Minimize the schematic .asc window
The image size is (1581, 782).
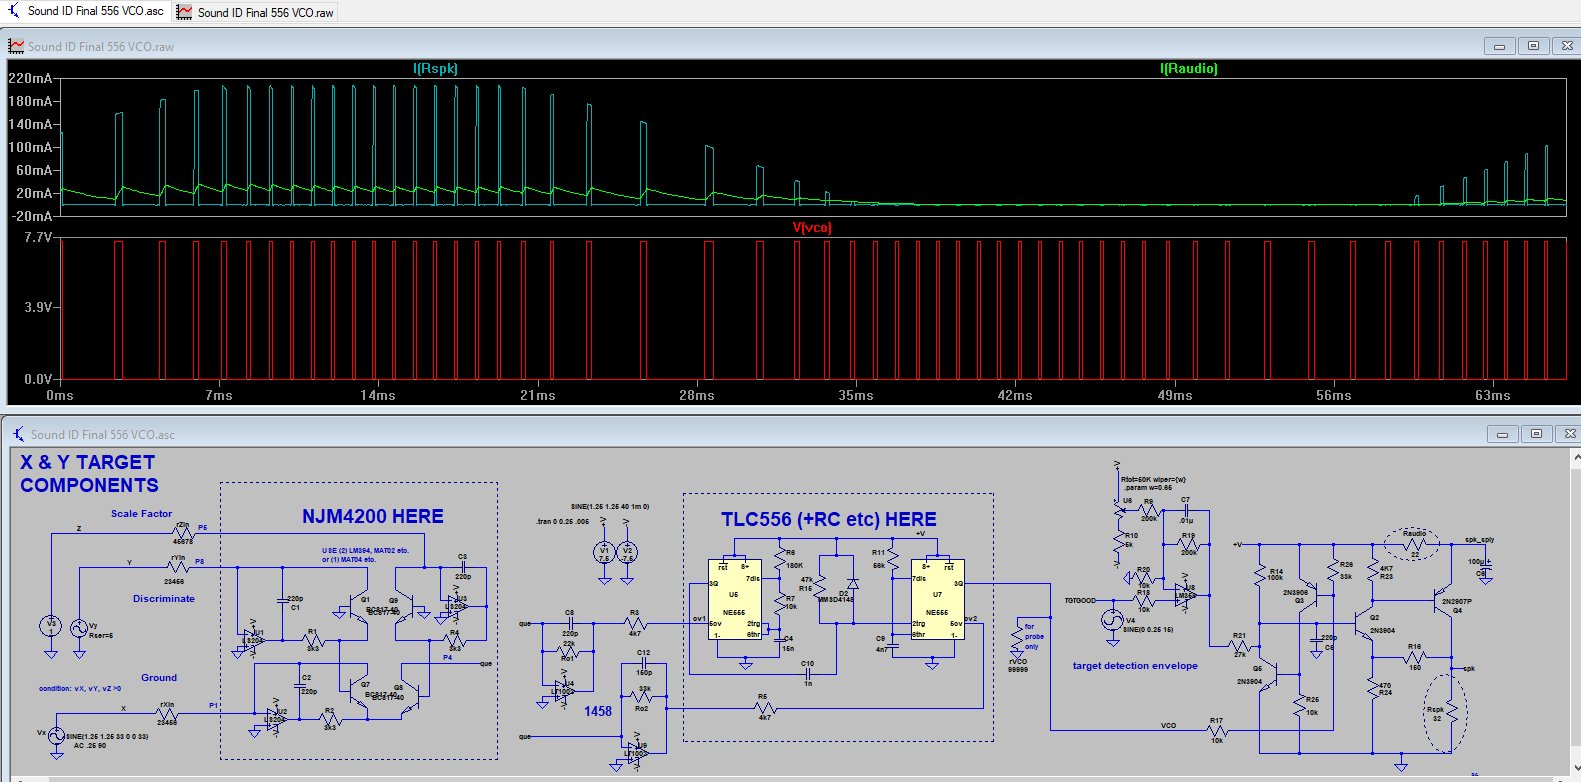point(1502,434)
